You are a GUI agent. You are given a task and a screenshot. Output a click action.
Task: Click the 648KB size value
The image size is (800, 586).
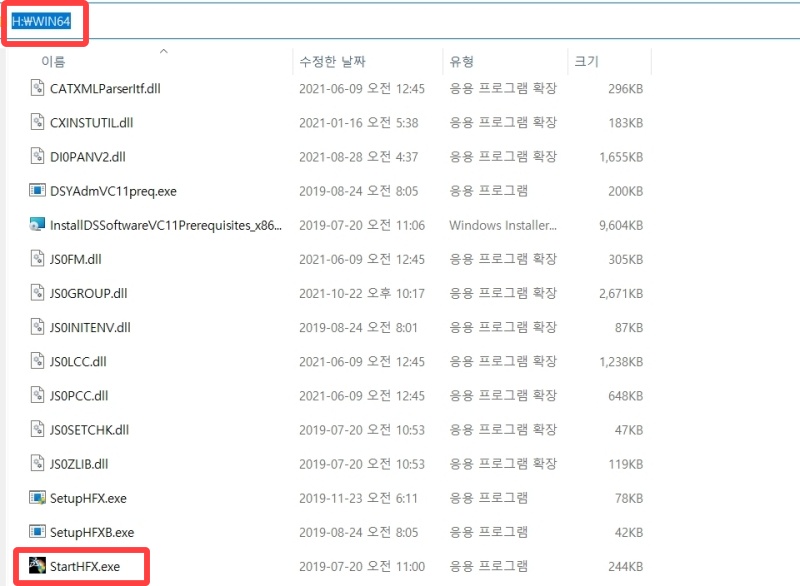click(x=626, y=396)
